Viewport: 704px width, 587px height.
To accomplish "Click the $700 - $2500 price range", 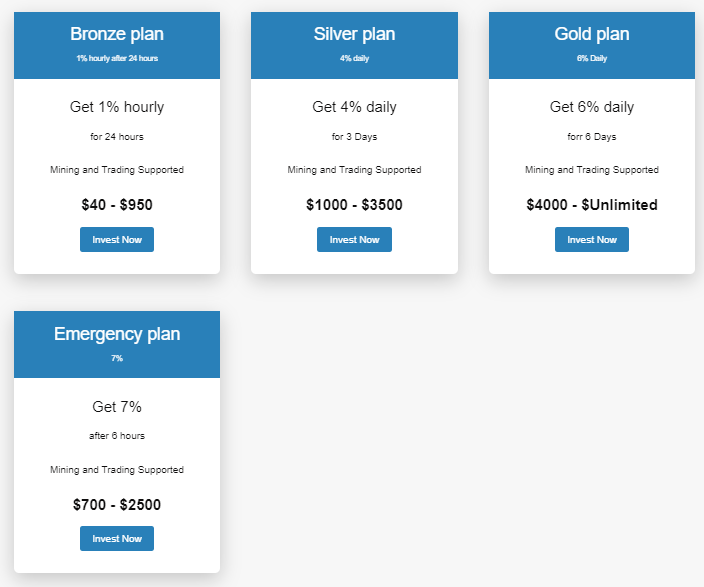I will click(x=117, y=505).
